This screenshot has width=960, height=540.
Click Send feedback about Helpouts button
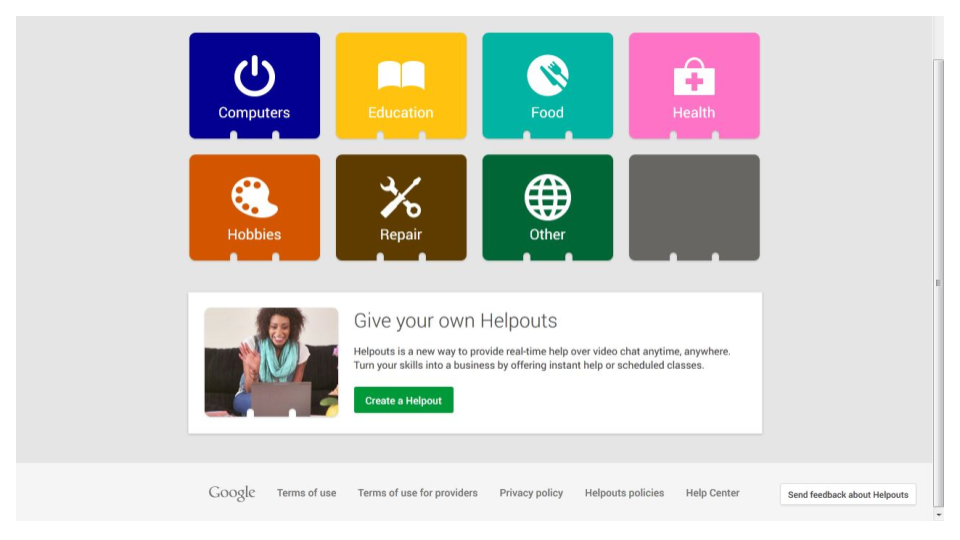point(848,495)
